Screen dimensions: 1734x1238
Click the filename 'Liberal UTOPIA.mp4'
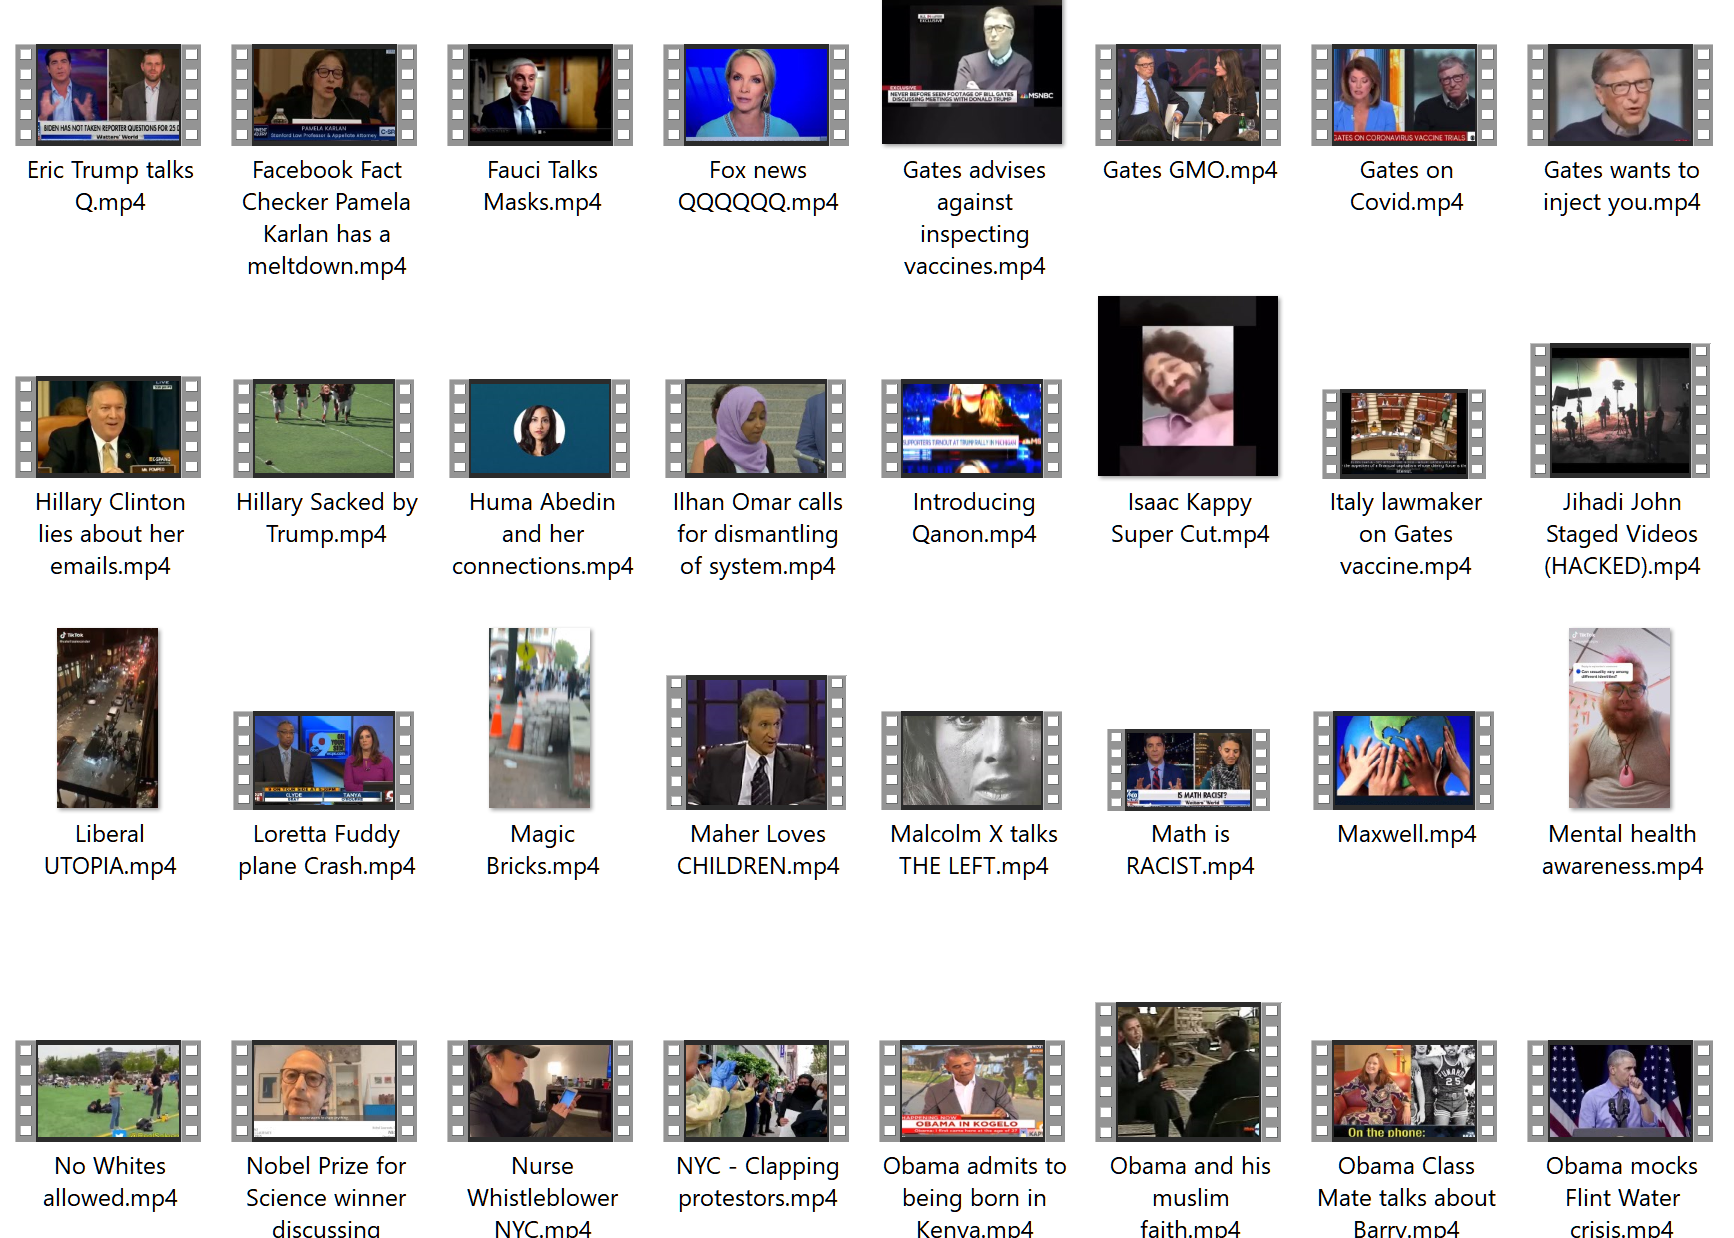coord(110,850)
